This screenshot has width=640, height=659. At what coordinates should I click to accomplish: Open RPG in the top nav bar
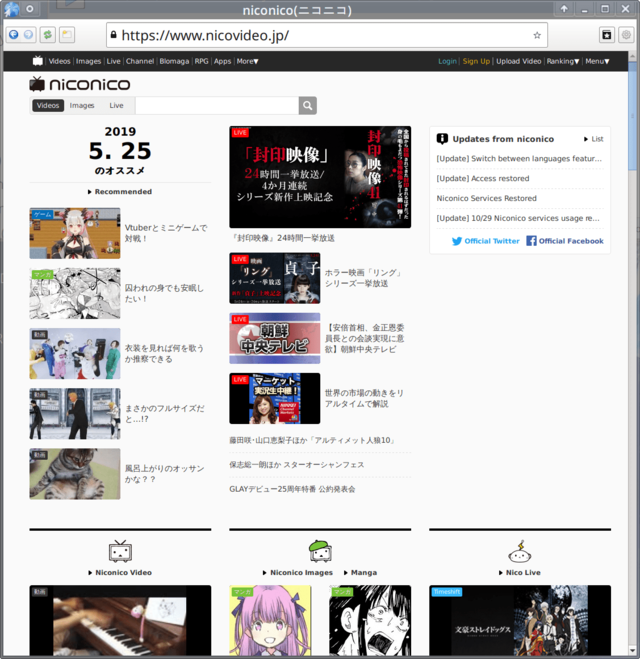click(201, 61)
